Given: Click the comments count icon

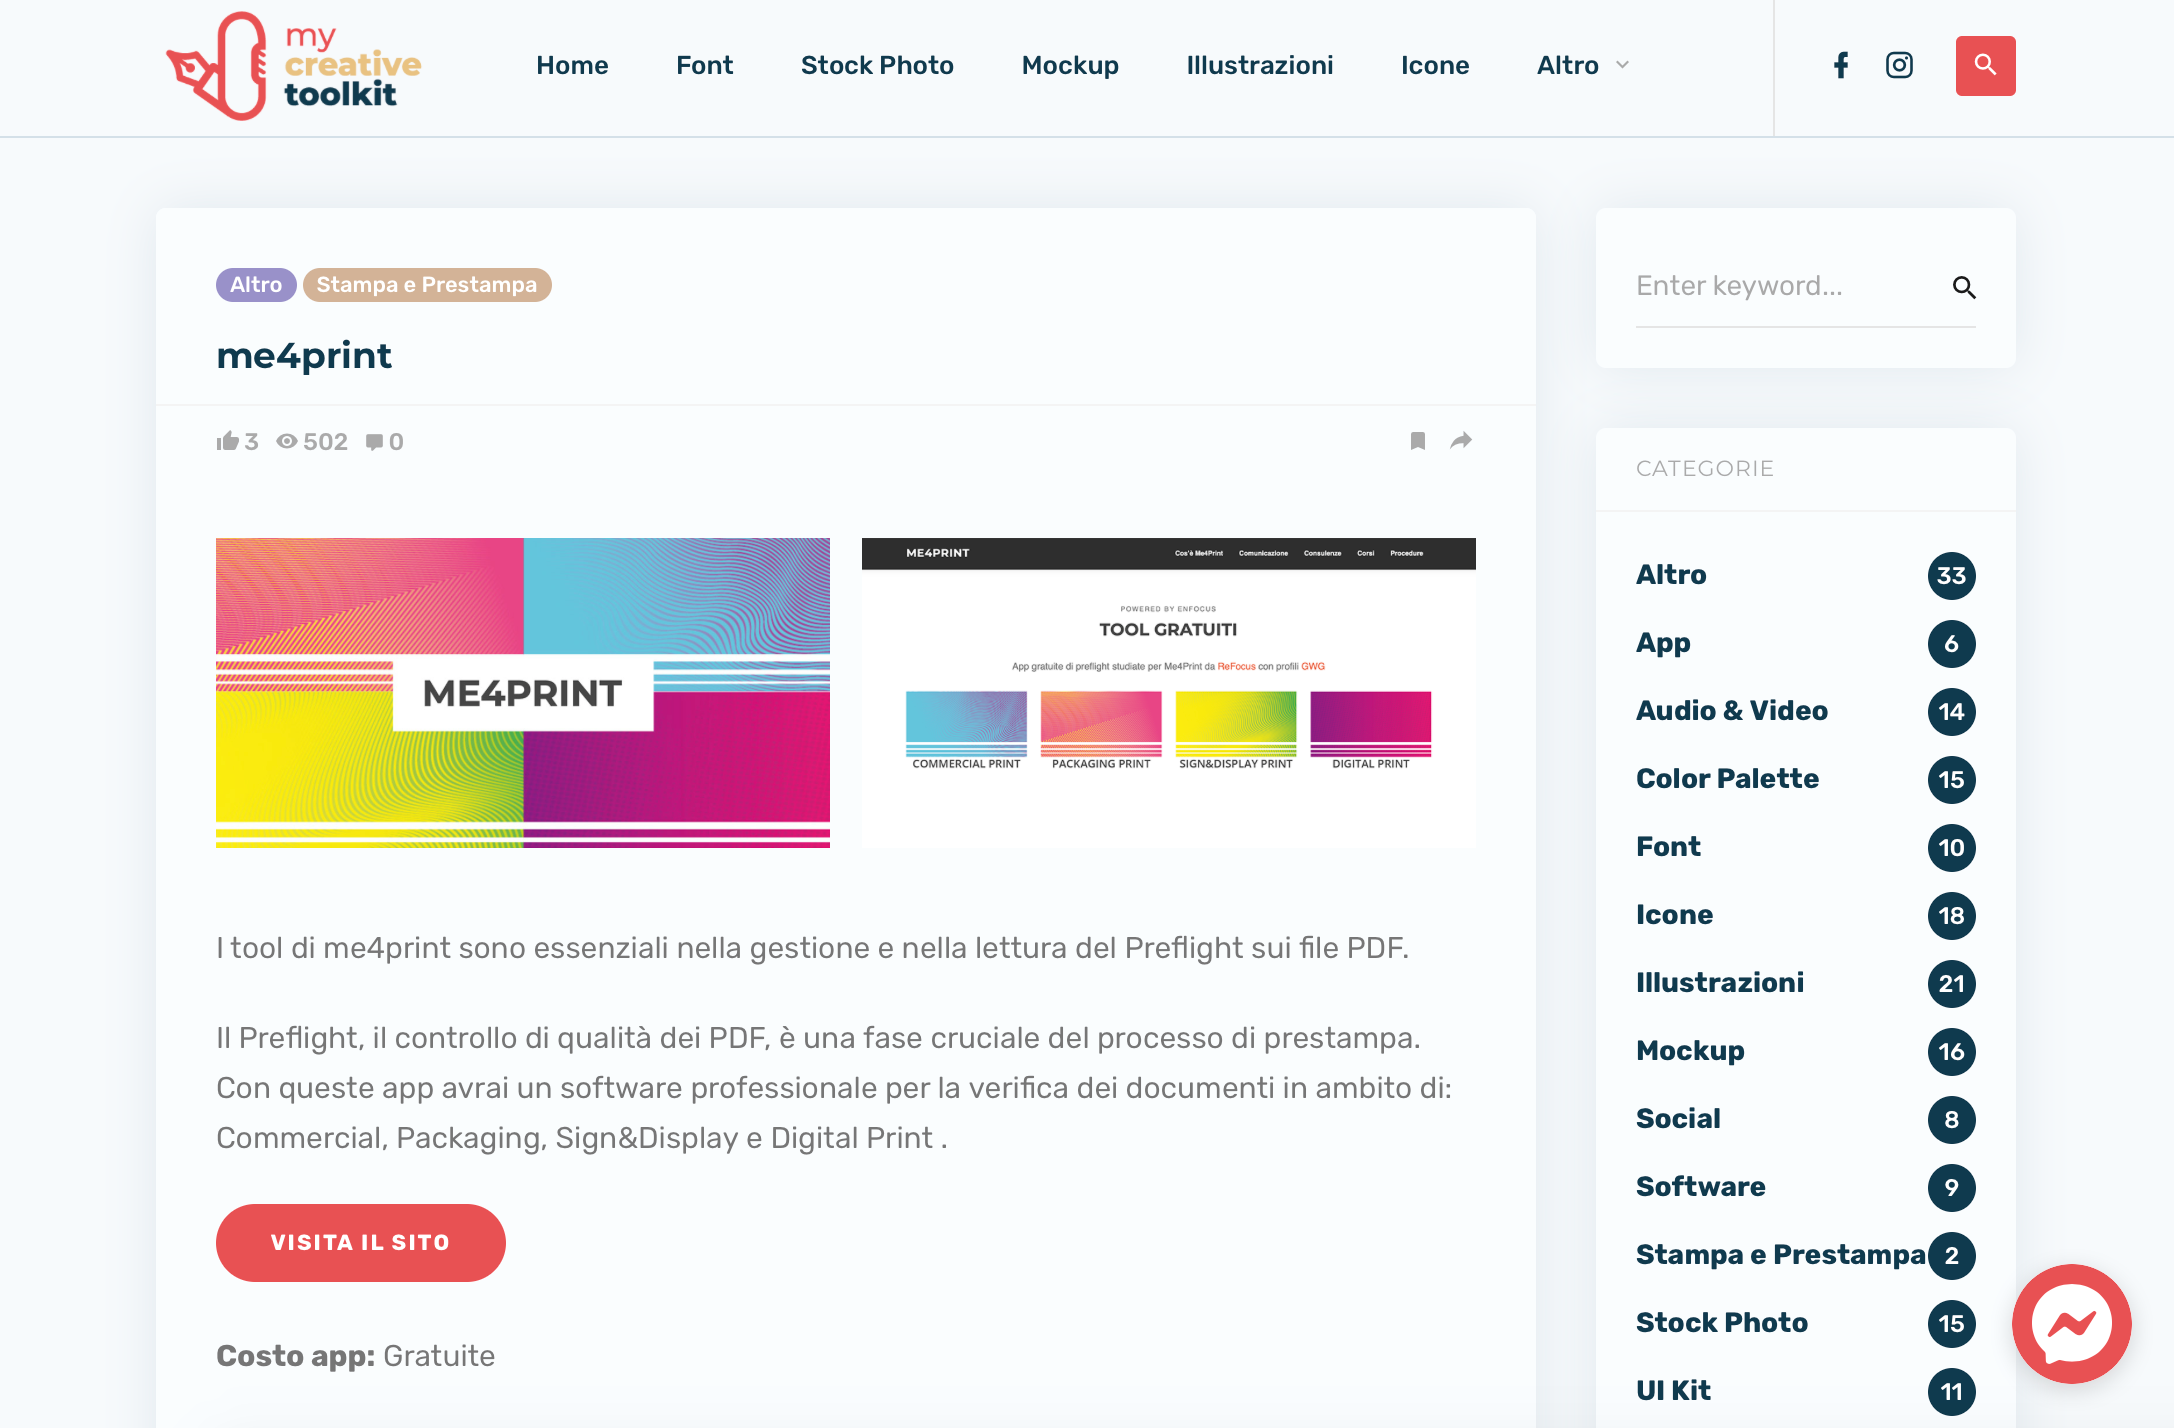Looking at the screenshot, I should pyautogui.click(x=375, y=442).
